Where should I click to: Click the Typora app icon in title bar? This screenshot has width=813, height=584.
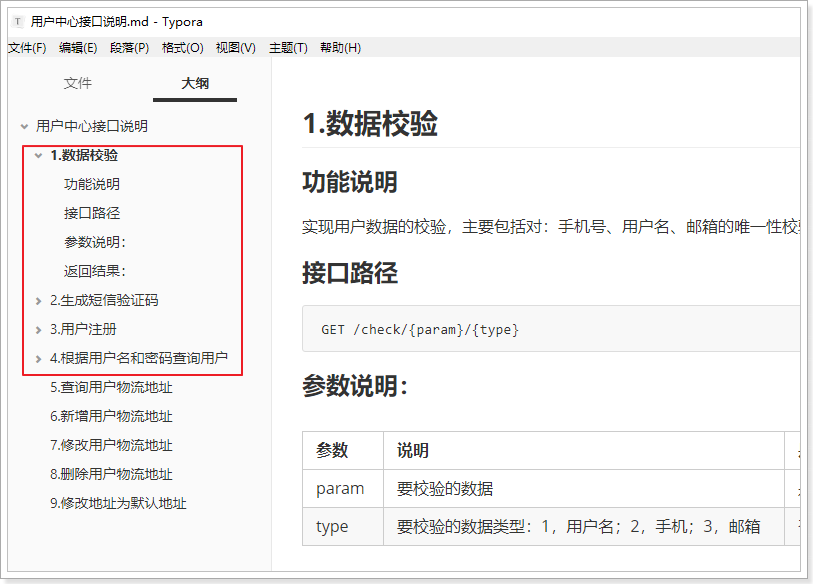click(18, 20)
